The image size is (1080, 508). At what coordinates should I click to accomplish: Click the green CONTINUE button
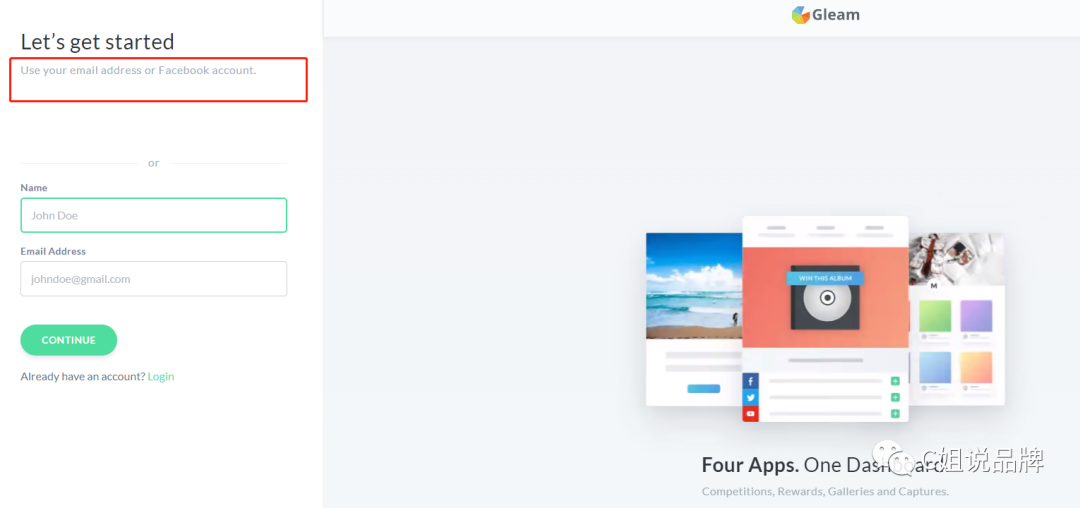click(x=69, y=340)
